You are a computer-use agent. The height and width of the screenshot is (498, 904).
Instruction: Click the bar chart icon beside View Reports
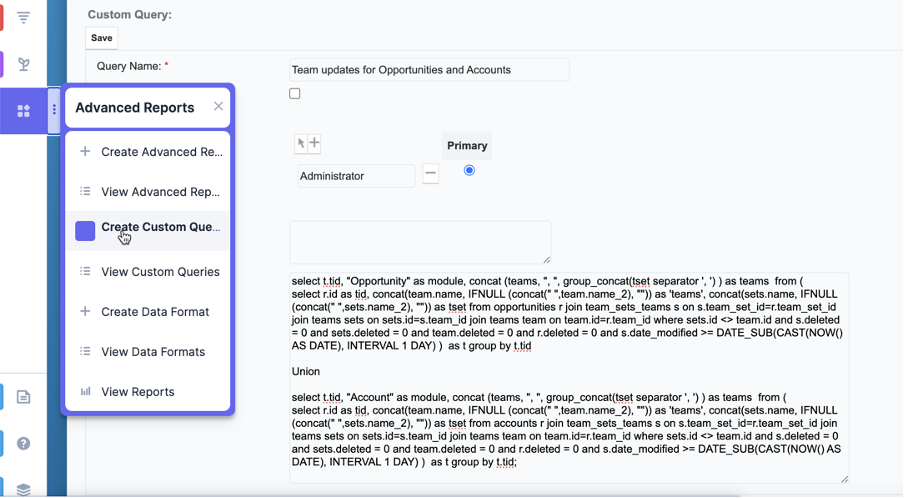(85, 391)
